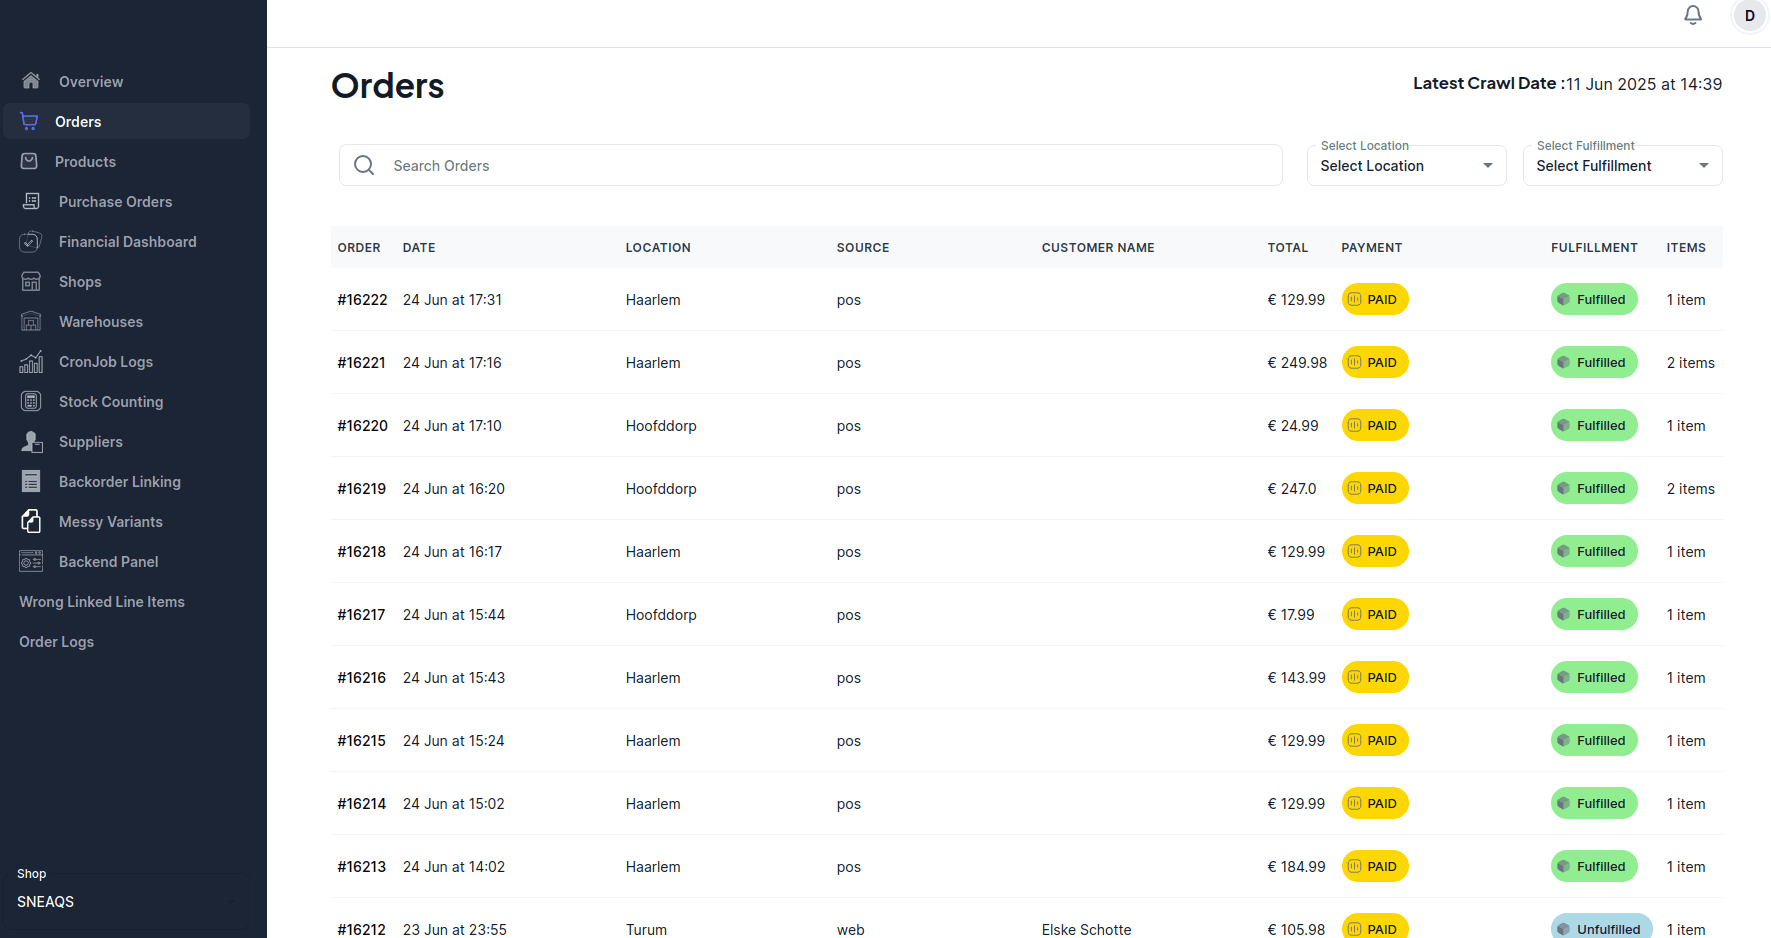Click the LOCATION column header
The height and width of the screenshot is (938, 1771).
click(x=658, y=248)
